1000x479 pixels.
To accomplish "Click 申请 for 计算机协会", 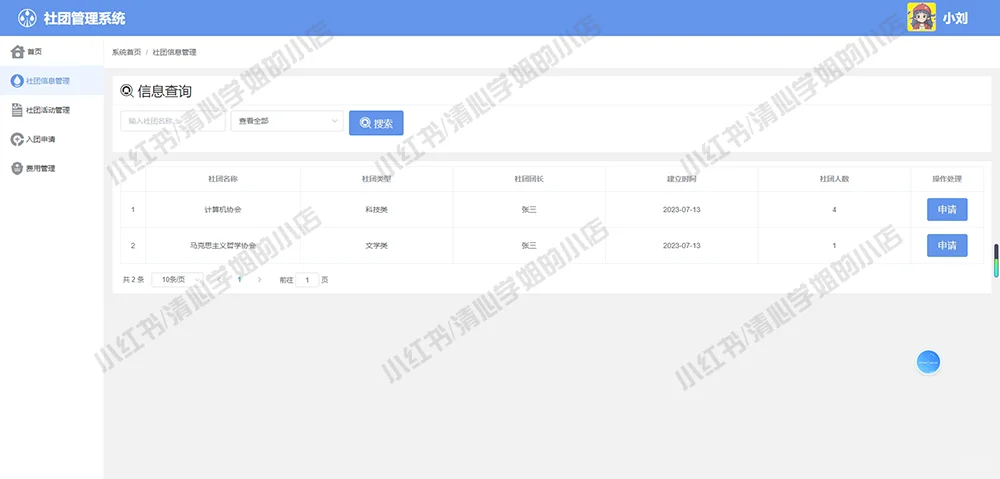I will (947, 210).
